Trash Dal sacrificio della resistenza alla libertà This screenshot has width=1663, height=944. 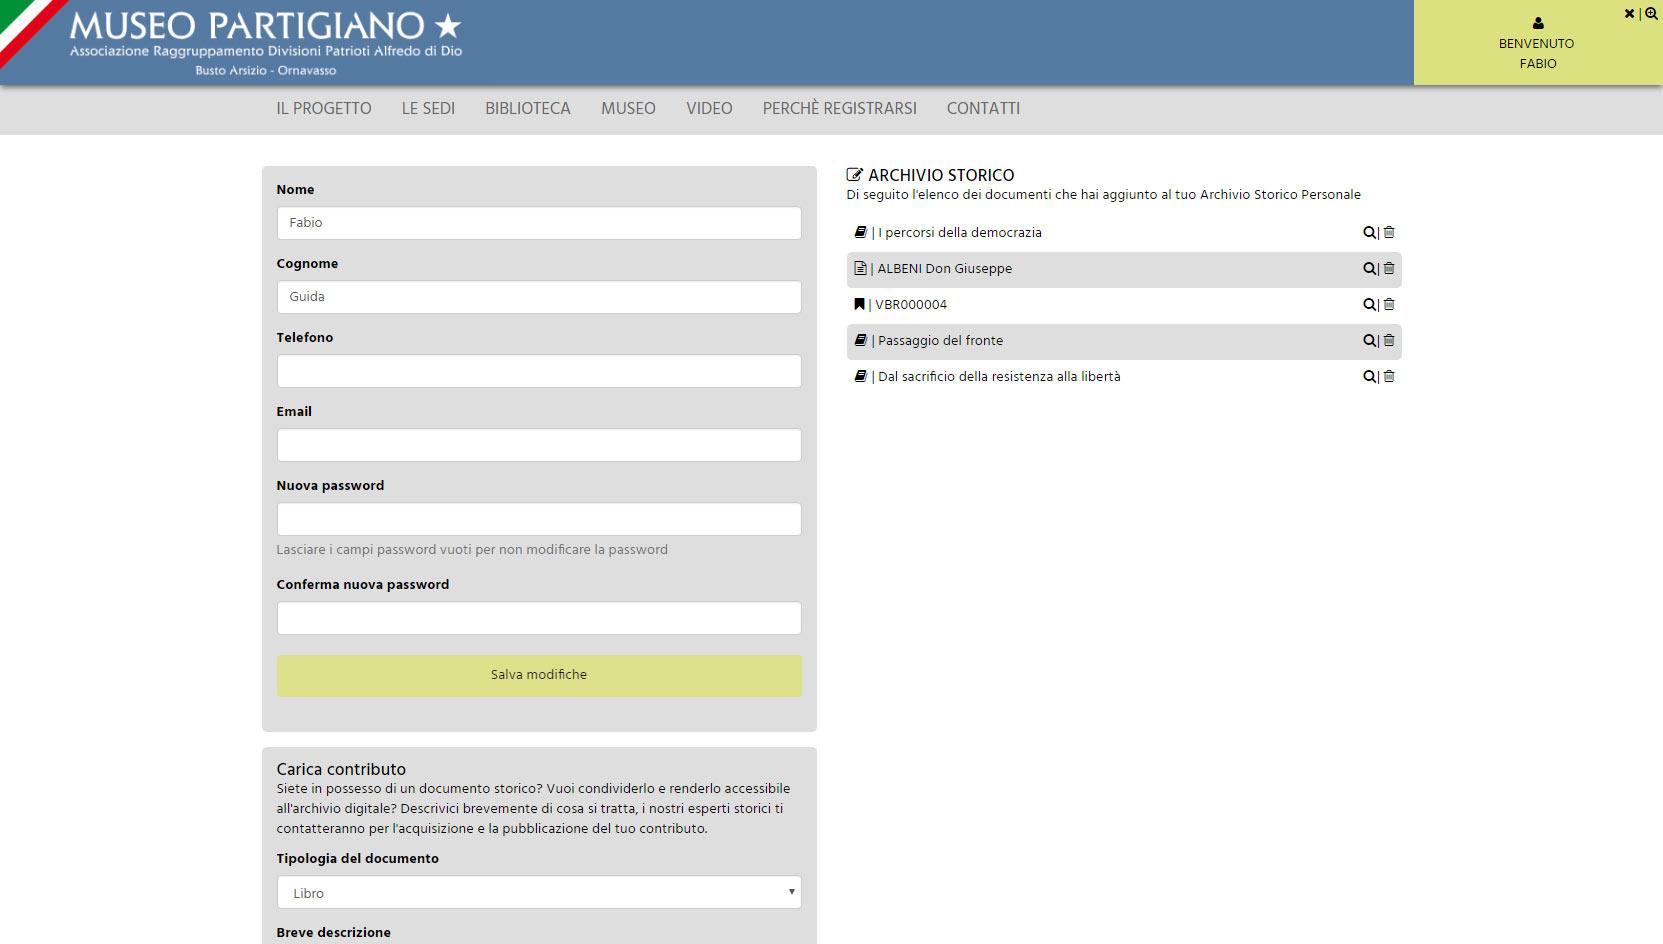pos(1389,377)
